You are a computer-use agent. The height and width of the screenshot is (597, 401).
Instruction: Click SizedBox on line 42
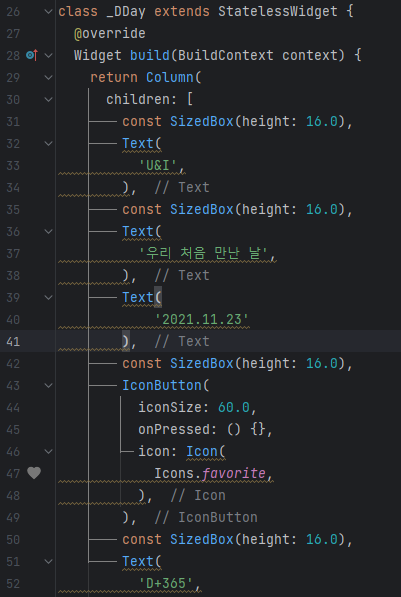[202, 363]
